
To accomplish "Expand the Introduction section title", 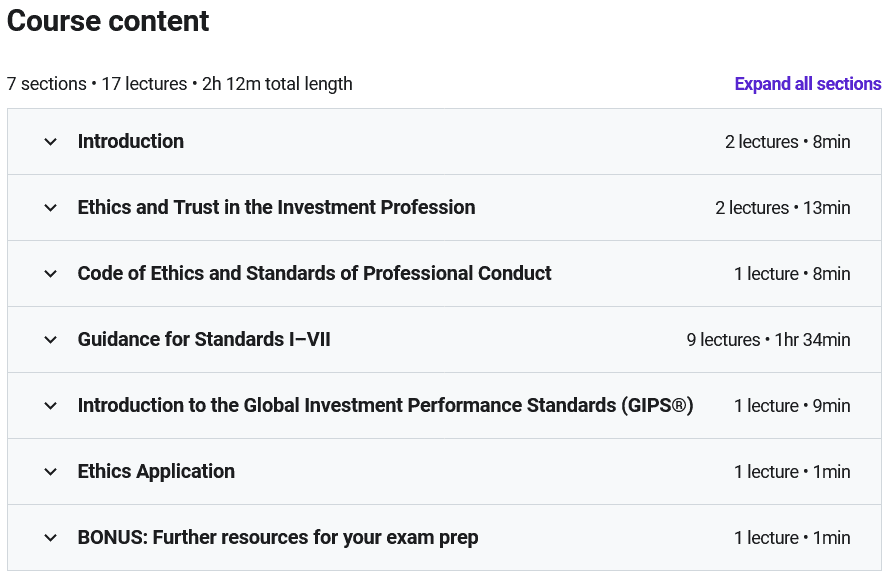I will (131, 142).
